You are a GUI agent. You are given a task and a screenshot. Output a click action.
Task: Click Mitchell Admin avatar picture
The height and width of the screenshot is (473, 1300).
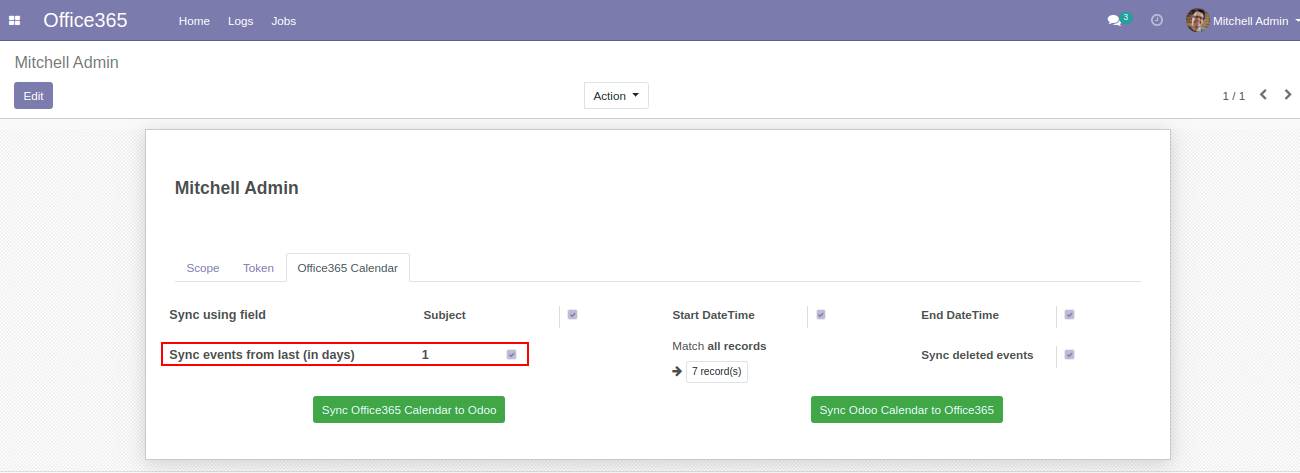click(x=1197, y=20)
